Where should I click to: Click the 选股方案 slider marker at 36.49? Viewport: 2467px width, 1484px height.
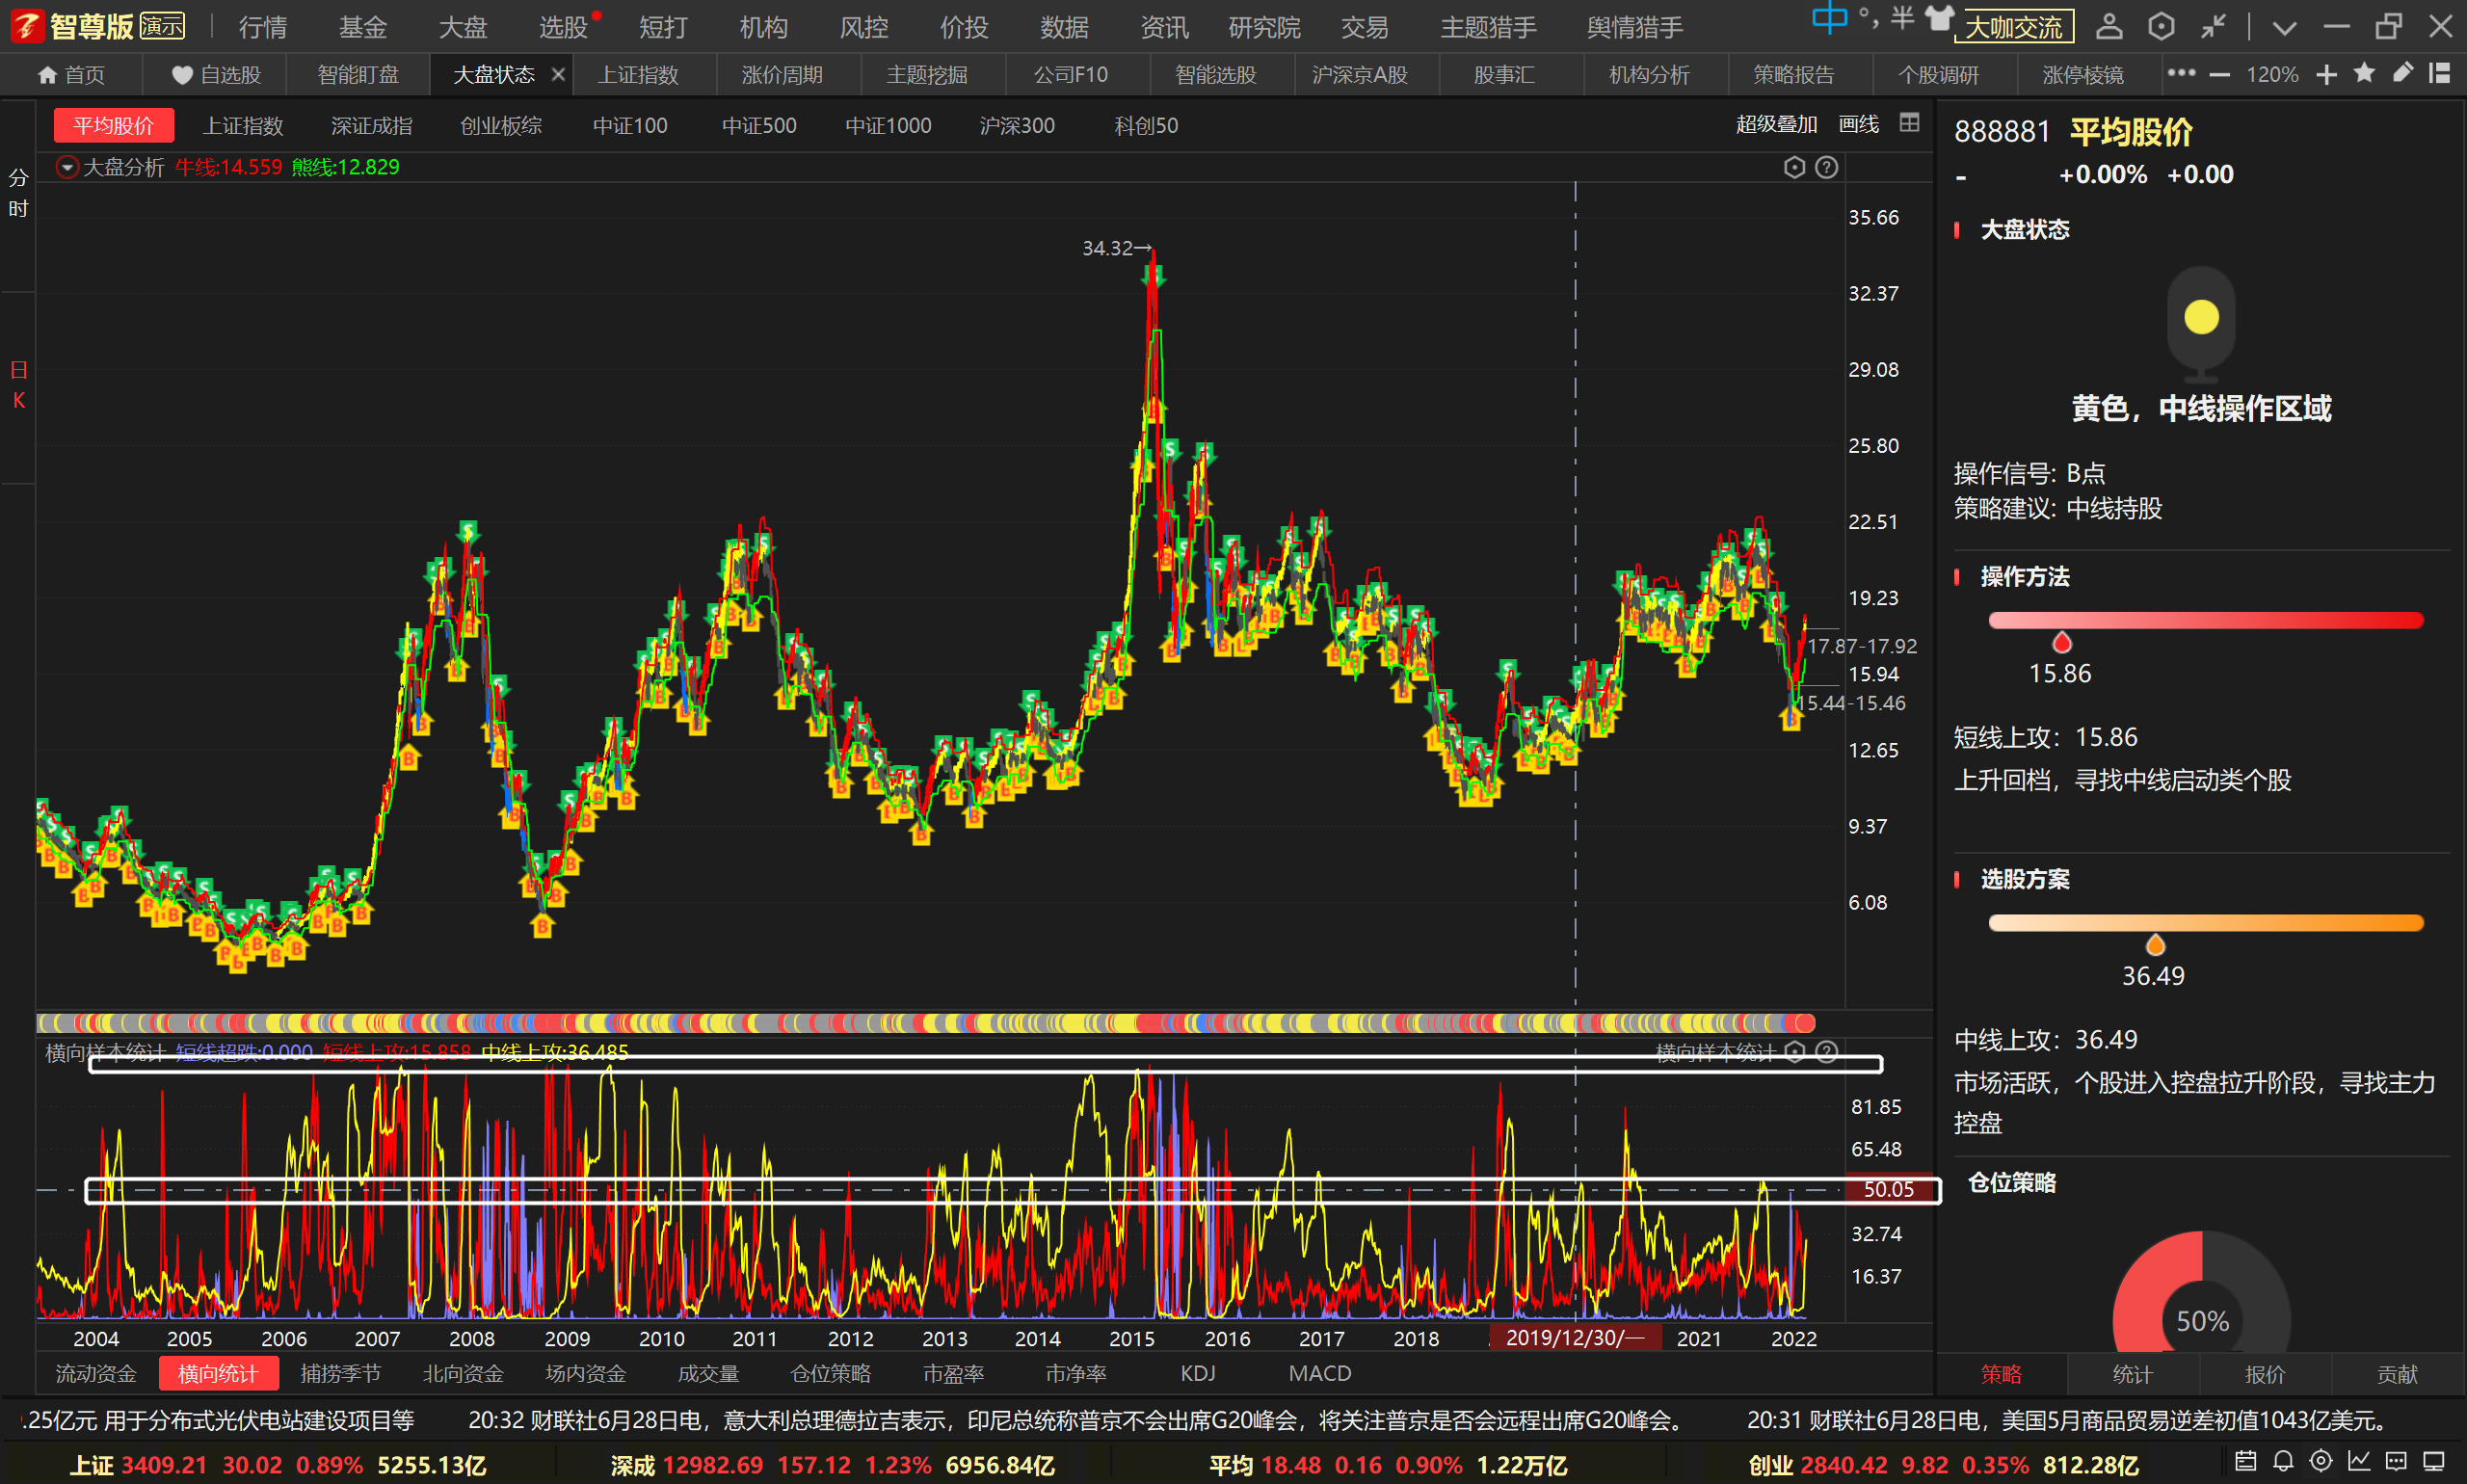coord(2155,944)
